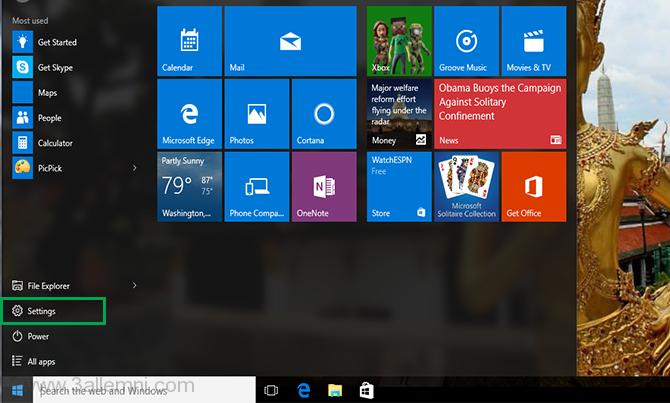Screen dimensions: 670x403
Task: Launch Calculator from Most used
Action: [x=55, y=143]
